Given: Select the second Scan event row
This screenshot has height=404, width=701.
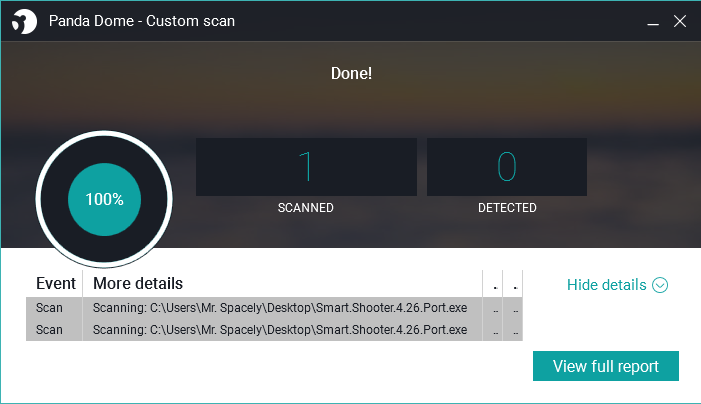Looking at the screenshot, I should 274,330.
